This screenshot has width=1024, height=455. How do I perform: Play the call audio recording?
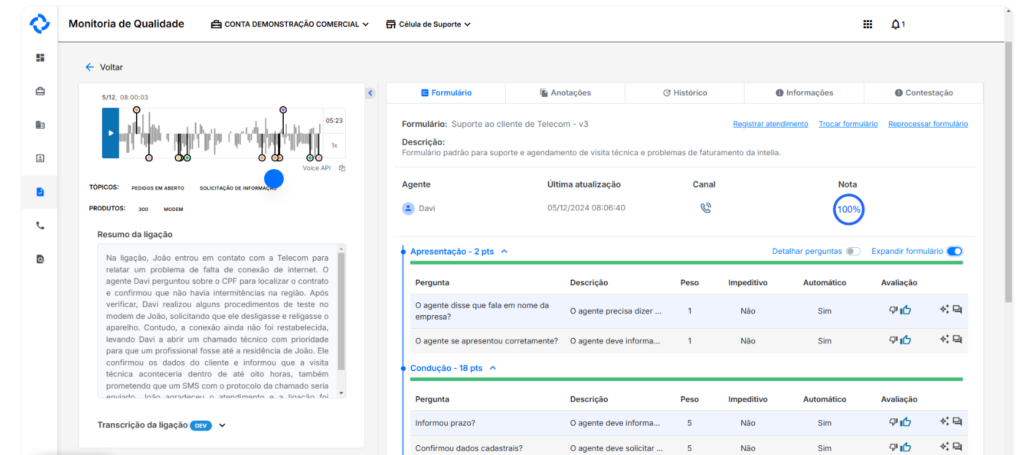click(110, 133)
